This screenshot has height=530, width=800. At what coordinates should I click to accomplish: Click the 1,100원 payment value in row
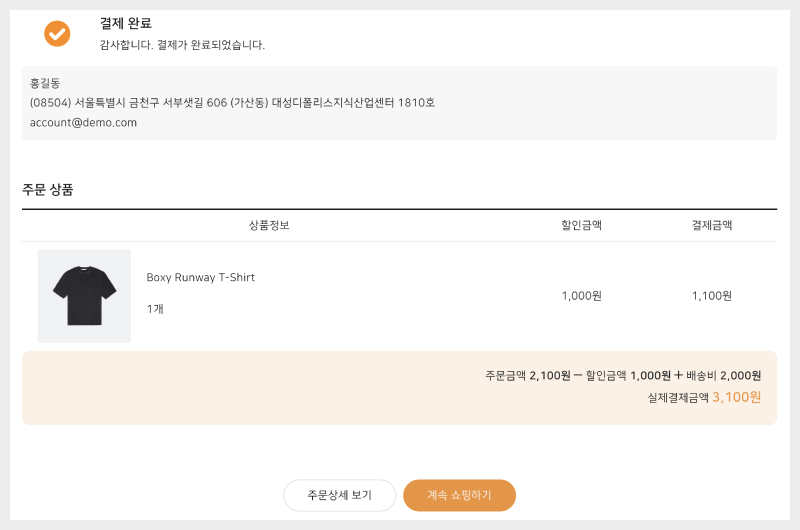pos(711,295)
